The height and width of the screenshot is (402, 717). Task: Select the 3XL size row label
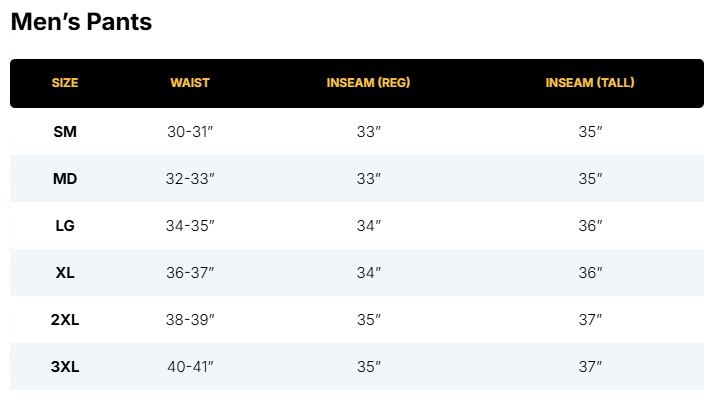[65, 367]
